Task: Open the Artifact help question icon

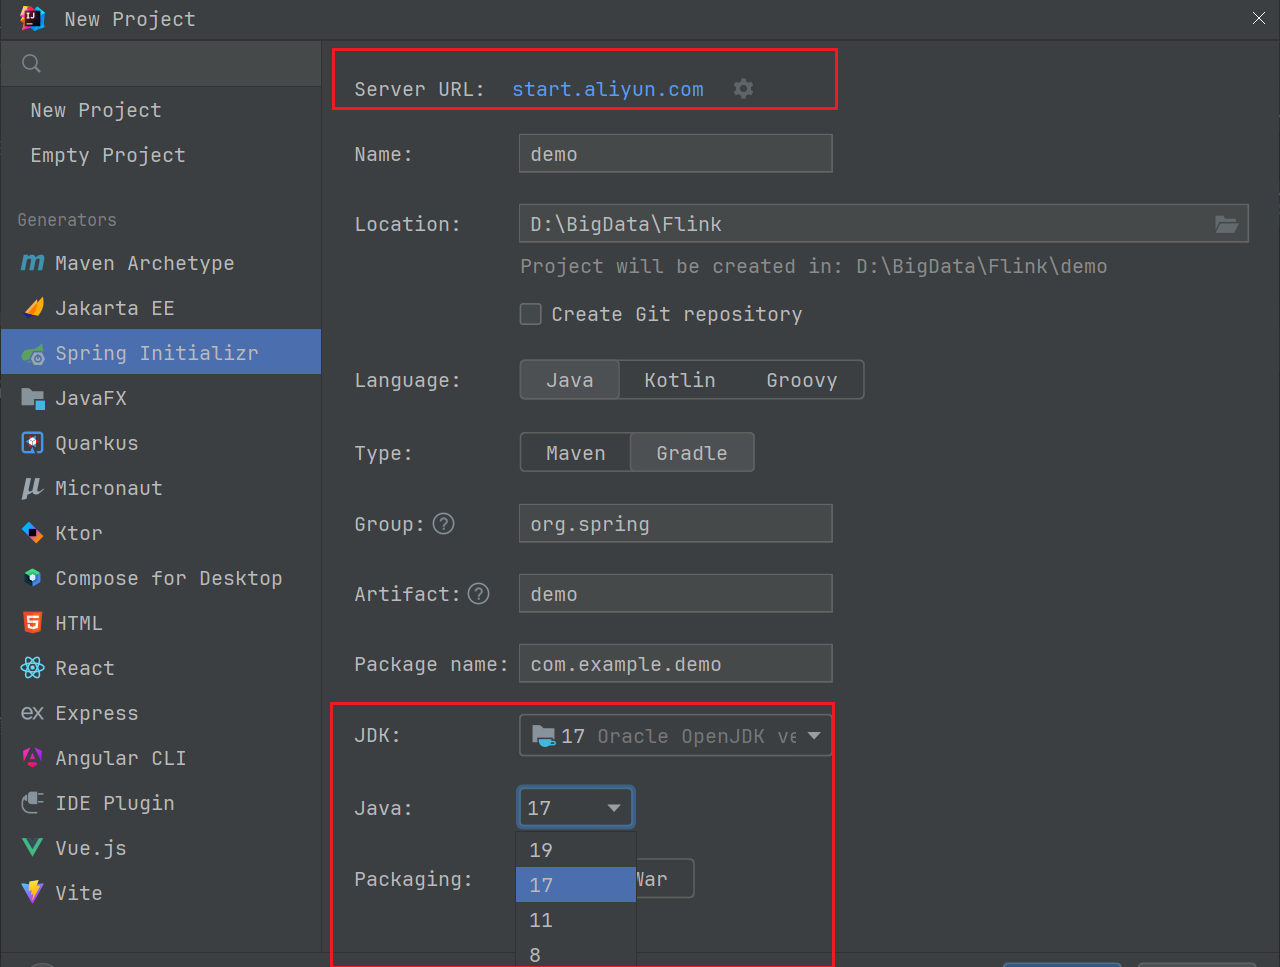Action: click(479, 594)
